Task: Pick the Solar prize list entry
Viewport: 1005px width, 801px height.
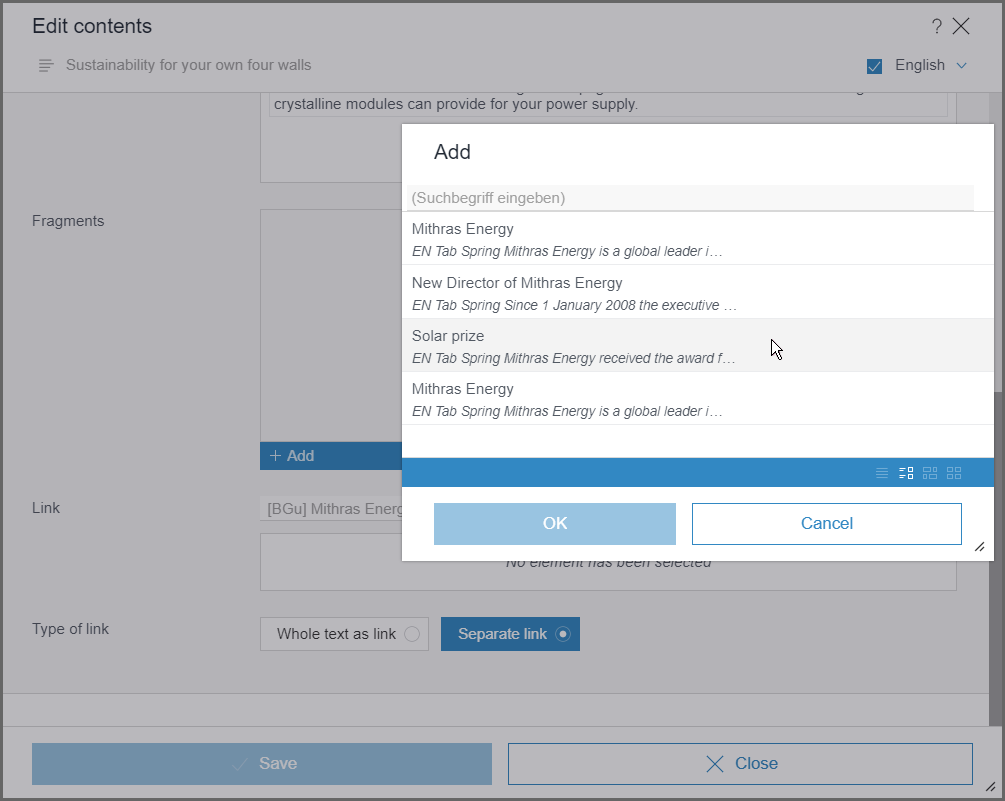Action: 698,345
